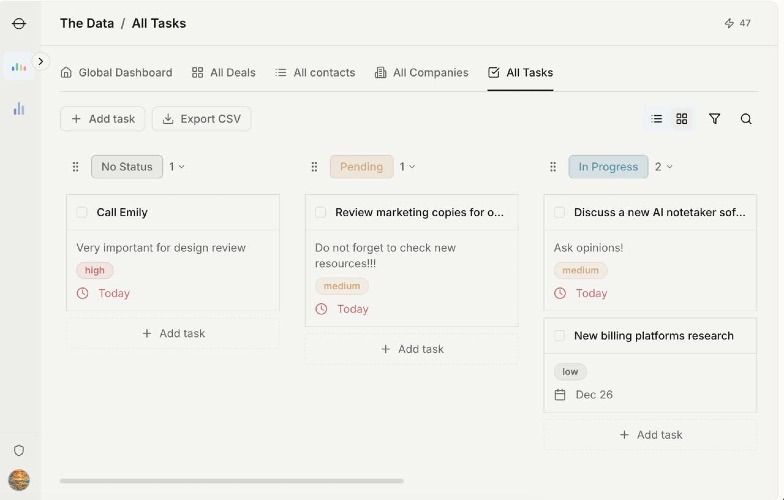This screenshot has width=784, height=500.
Task: Open the search magnifier icon
Action: [746, 118]
